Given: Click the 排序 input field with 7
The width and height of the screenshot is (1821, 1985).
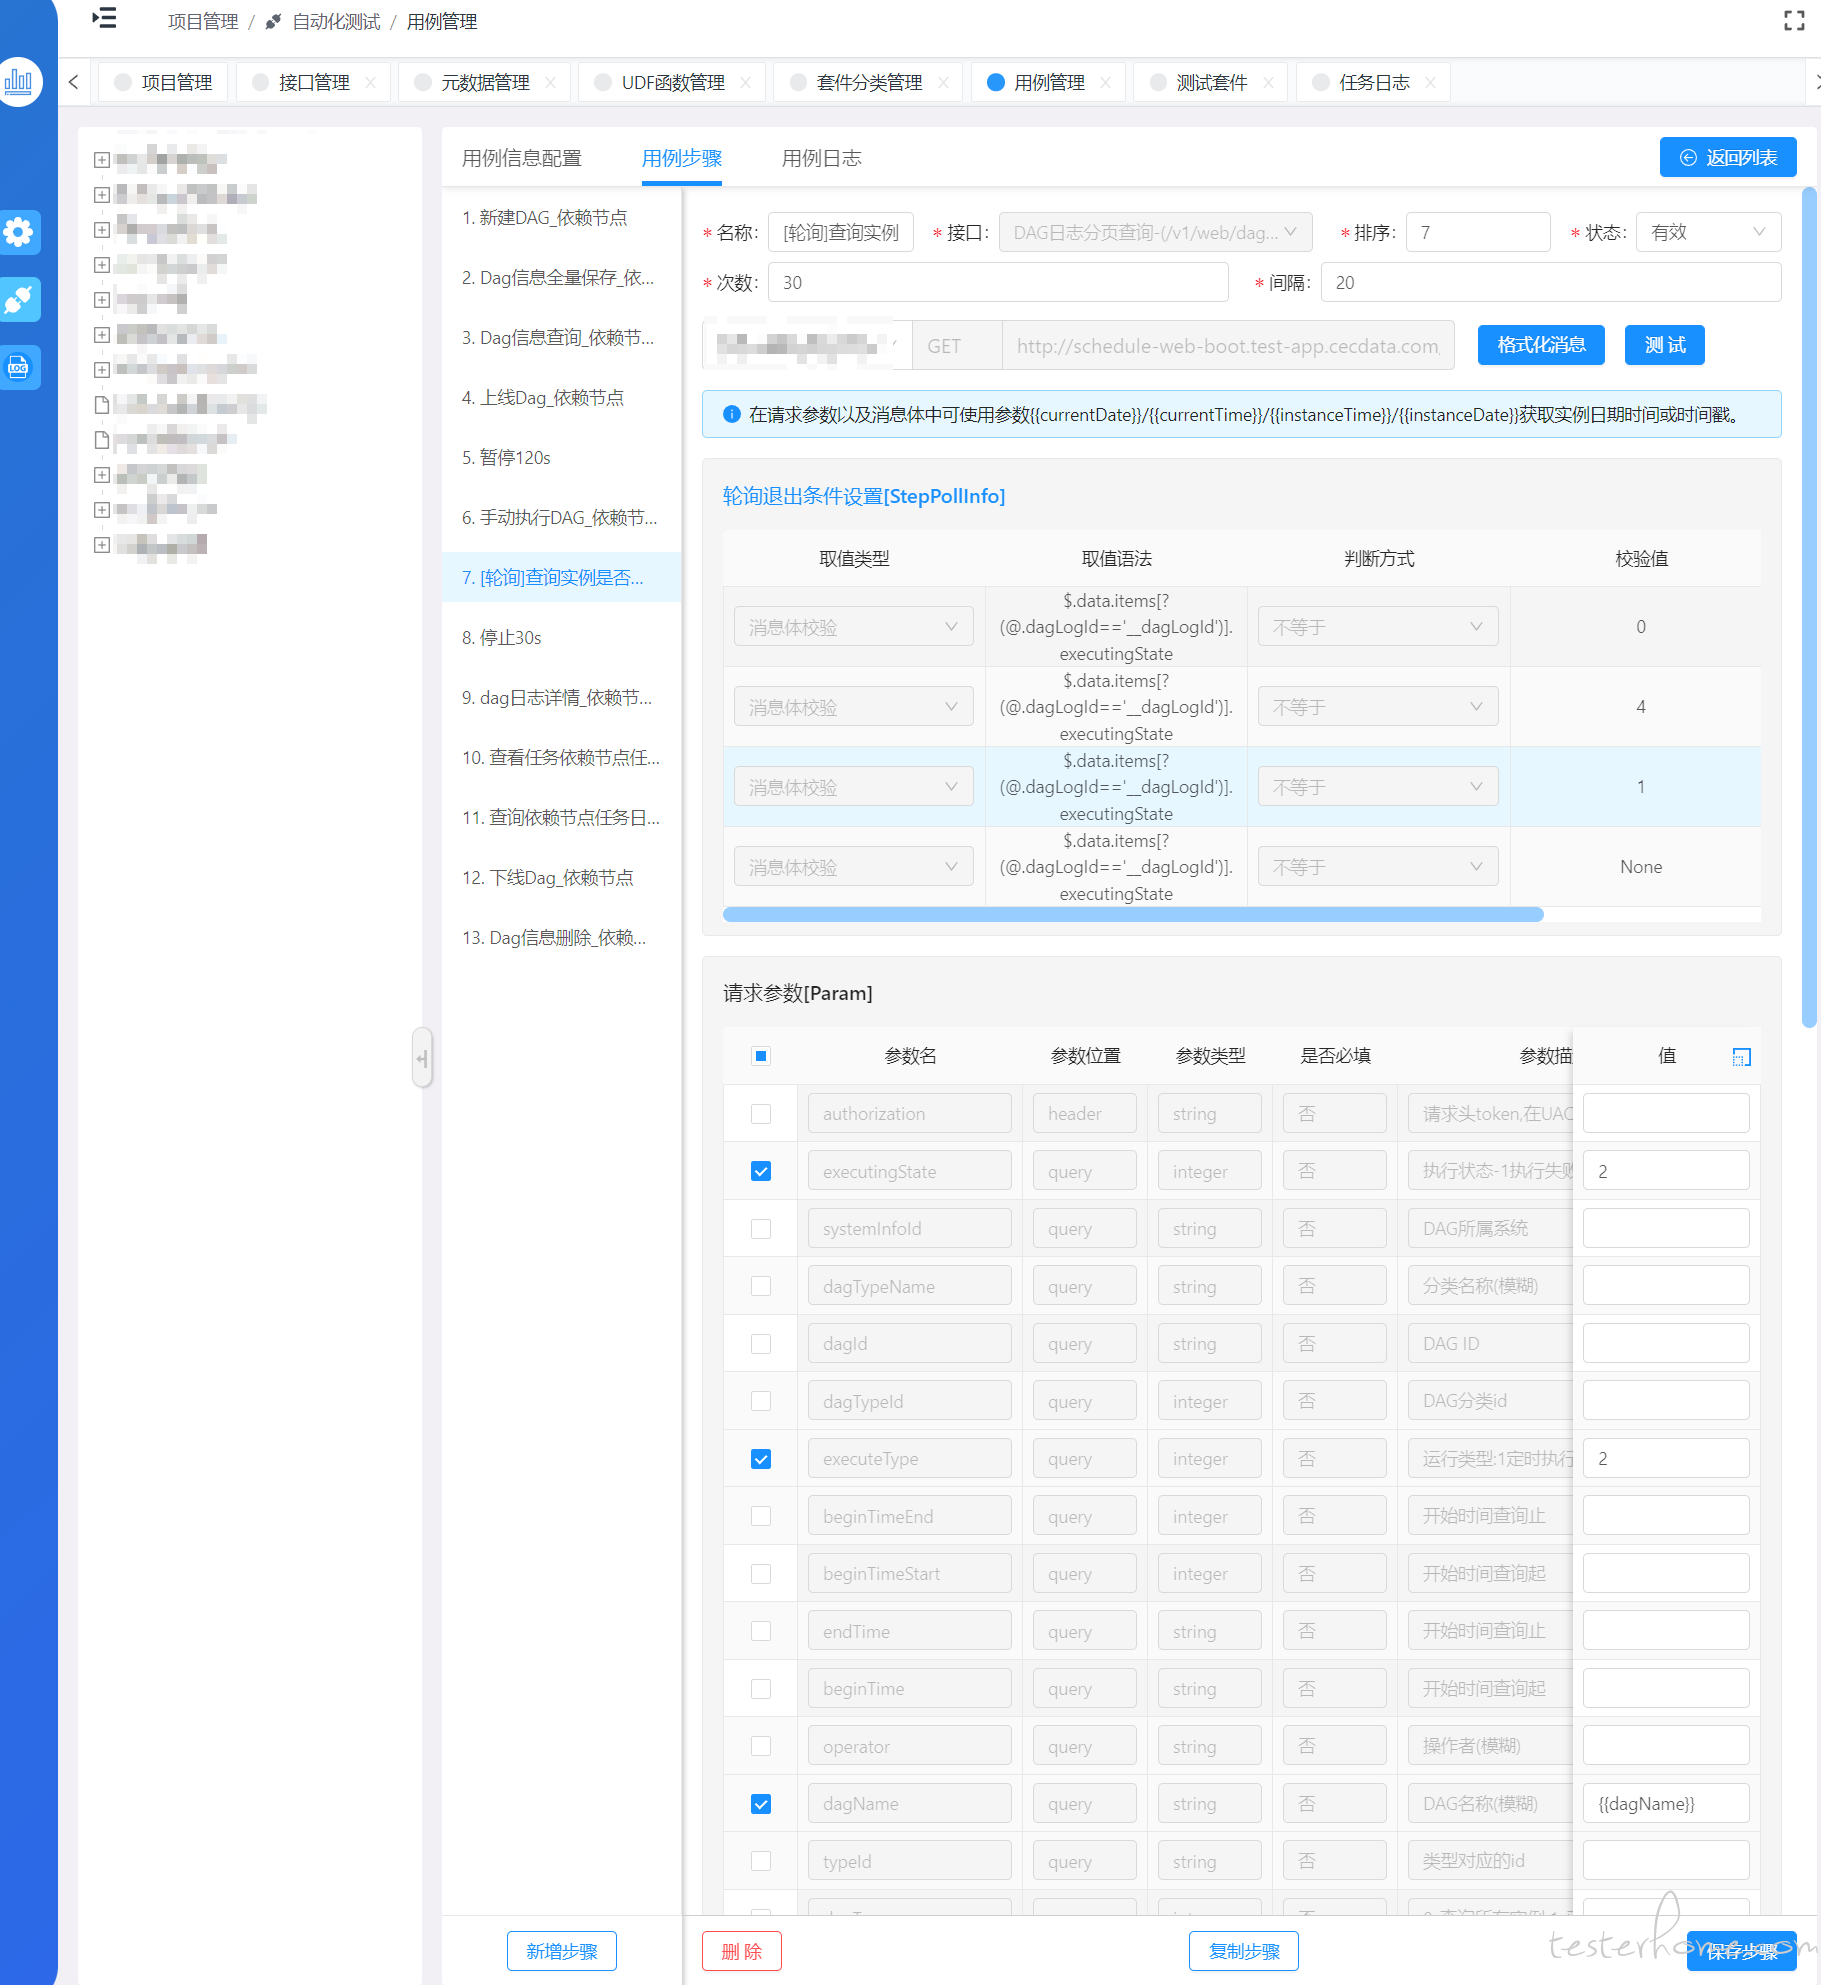Looking at the screenshot, I should click(1478, 233).
